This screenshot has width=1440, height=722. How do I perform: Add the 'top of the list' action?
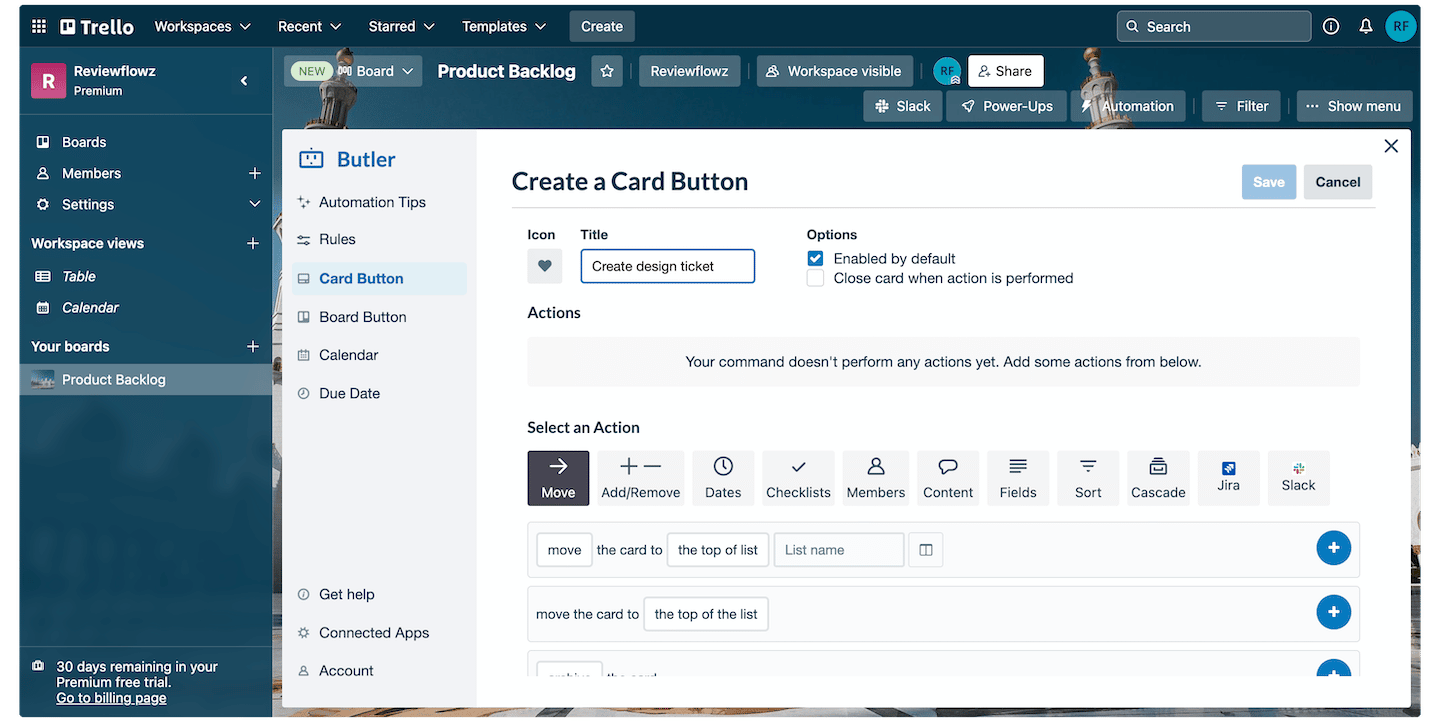[1333, 612]
